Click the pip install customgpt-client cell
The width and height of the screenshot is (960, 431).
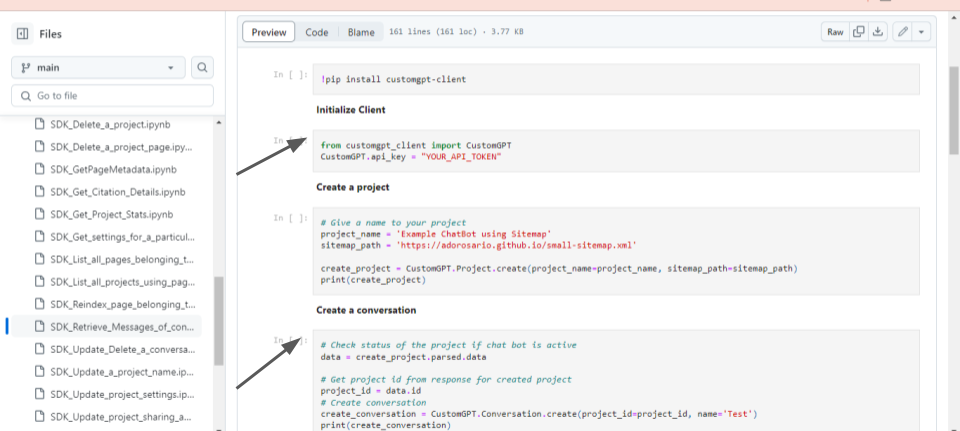(616, 79)
